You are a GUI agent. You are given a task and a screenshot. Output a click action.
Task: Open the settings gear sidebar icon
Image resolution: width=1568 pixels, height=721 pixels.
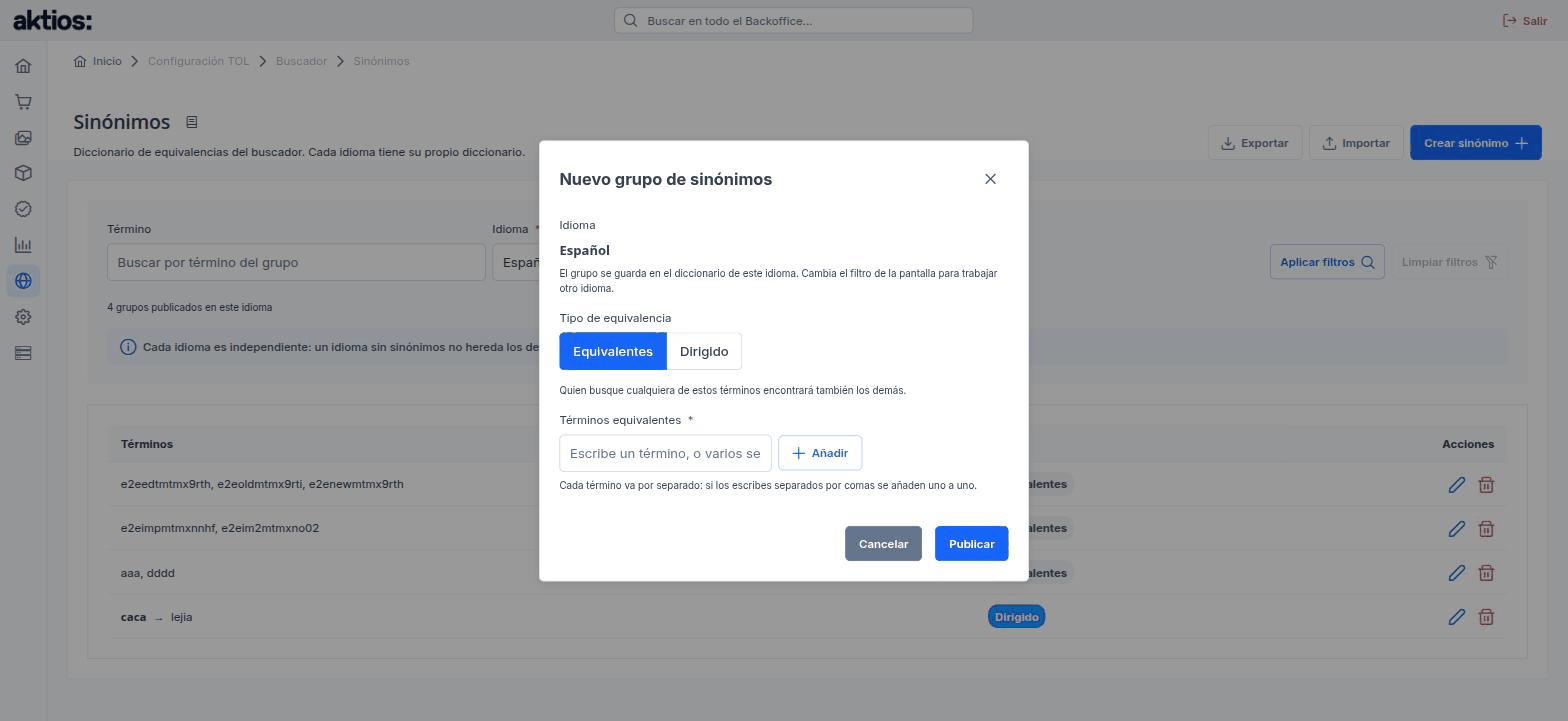[x=23, y=317]
